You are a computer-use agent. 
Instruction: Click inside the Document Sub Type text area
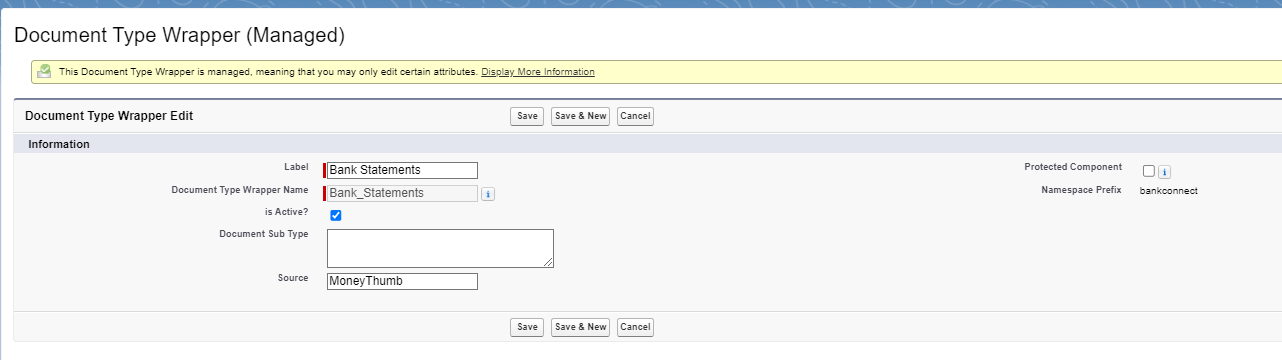(440, 248)
